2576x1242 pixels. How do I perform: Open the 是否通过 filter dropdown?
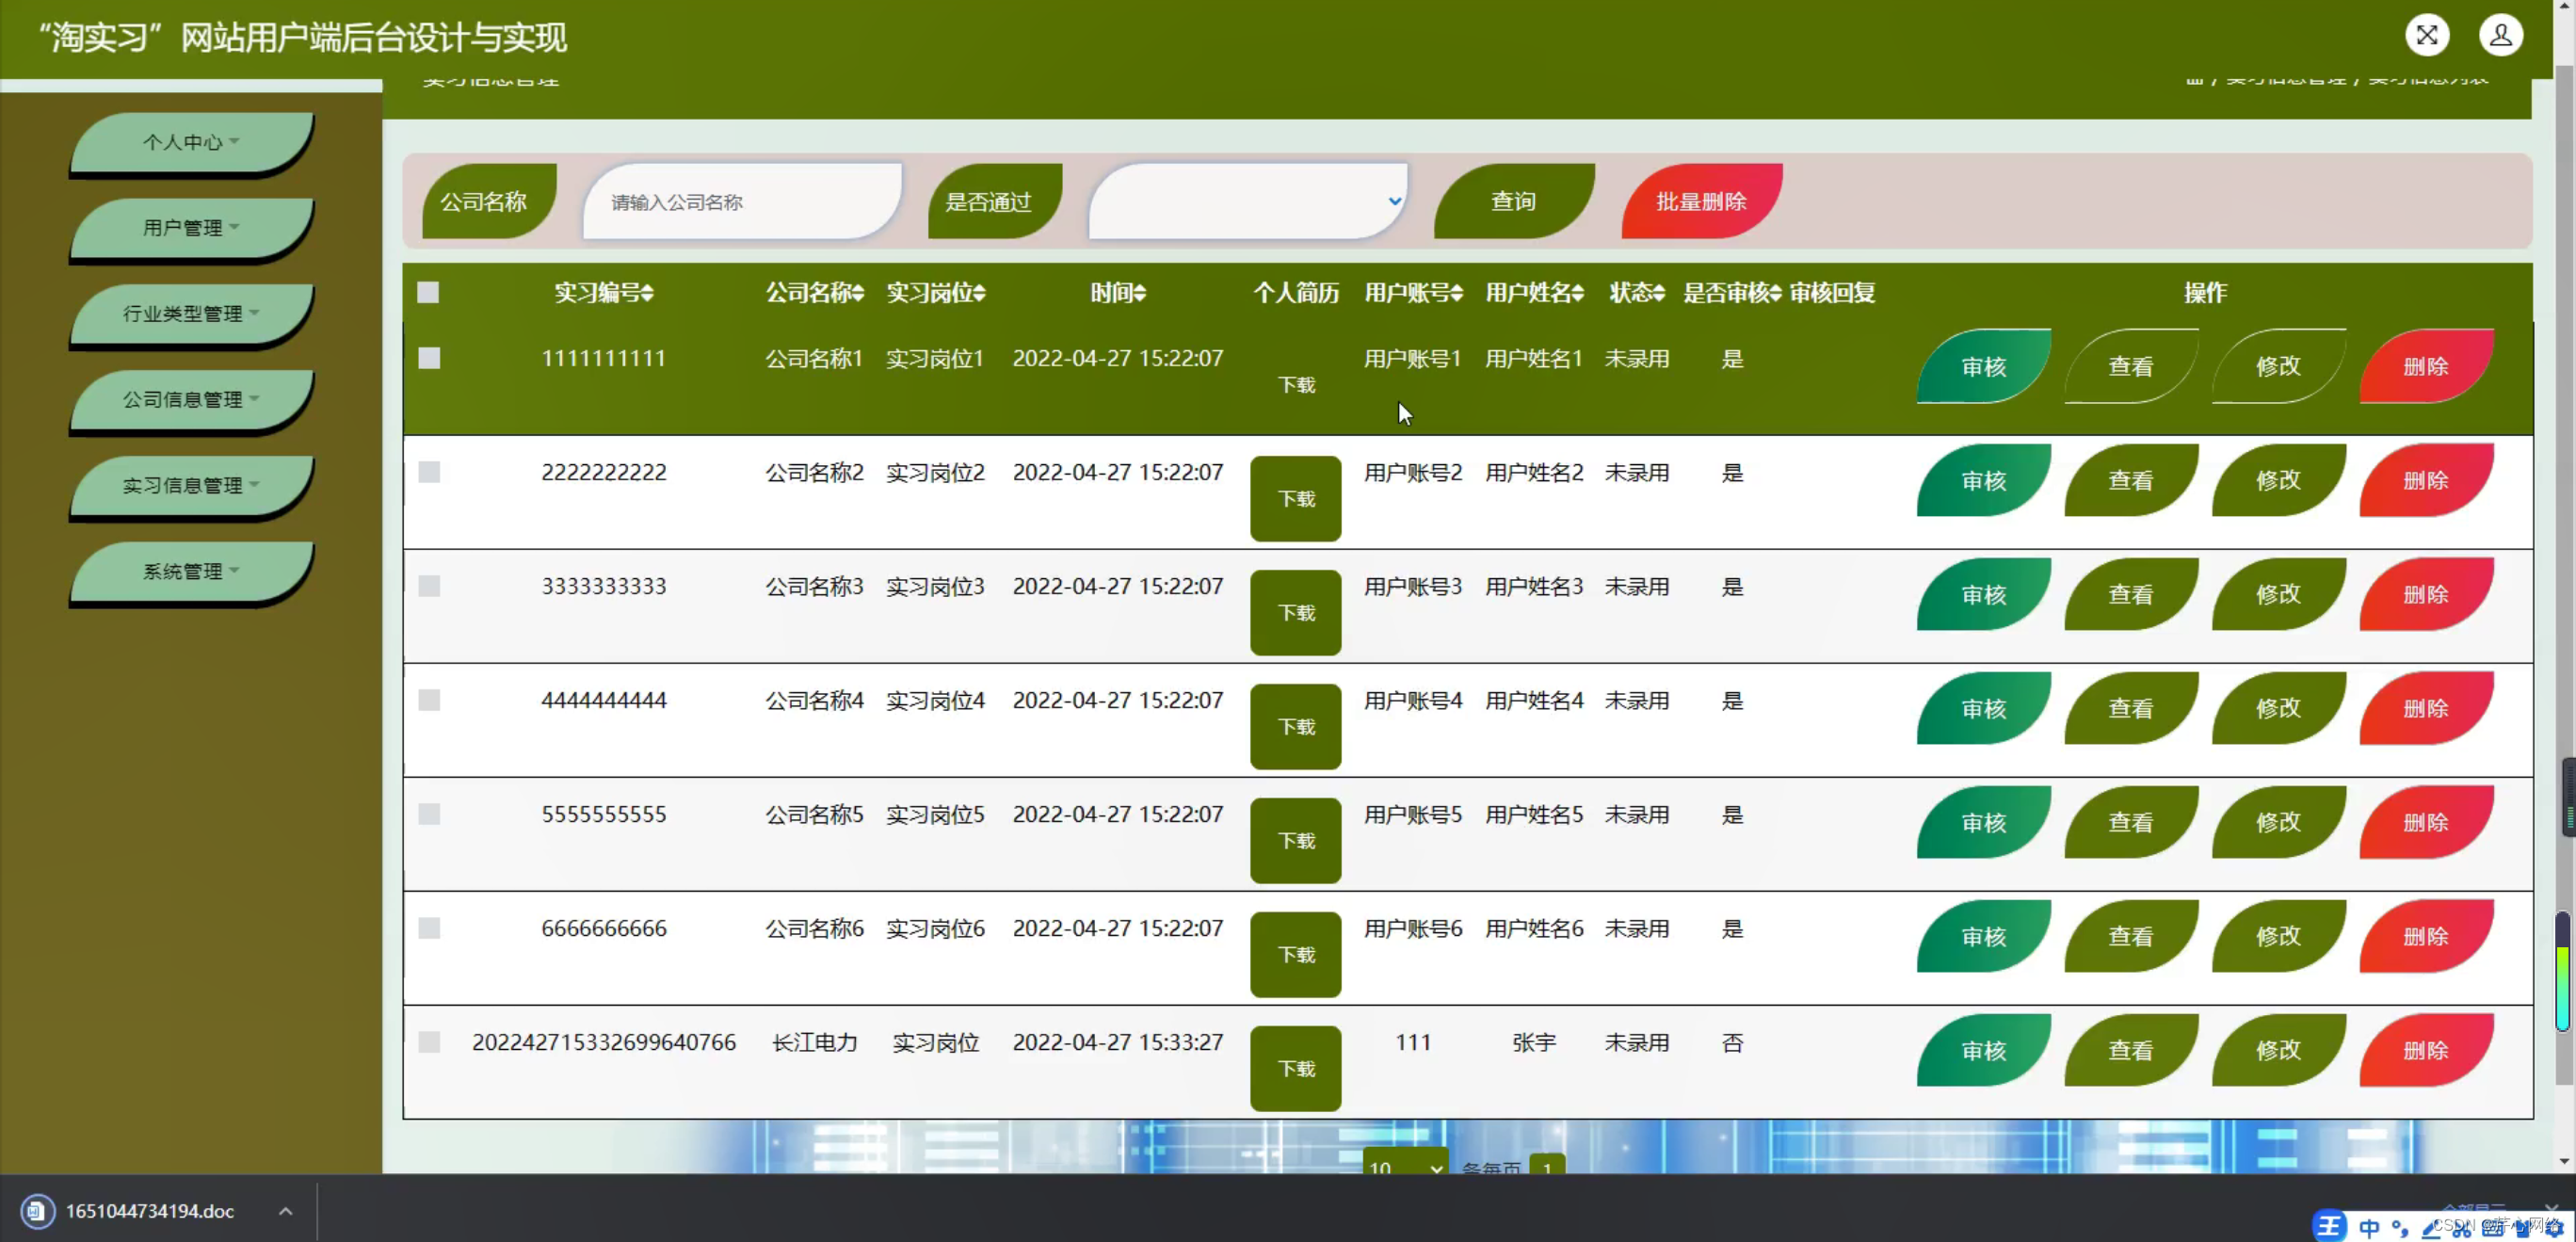(x=1248, y=201)
